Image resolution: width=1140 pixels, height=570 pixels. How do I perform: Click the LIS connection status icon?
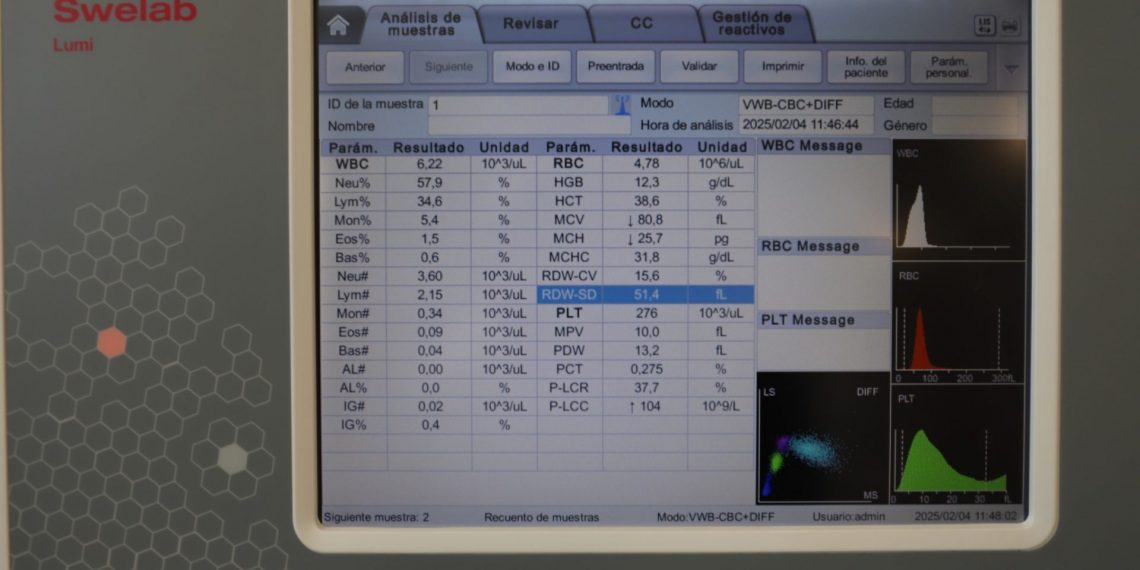click(984, 27)
